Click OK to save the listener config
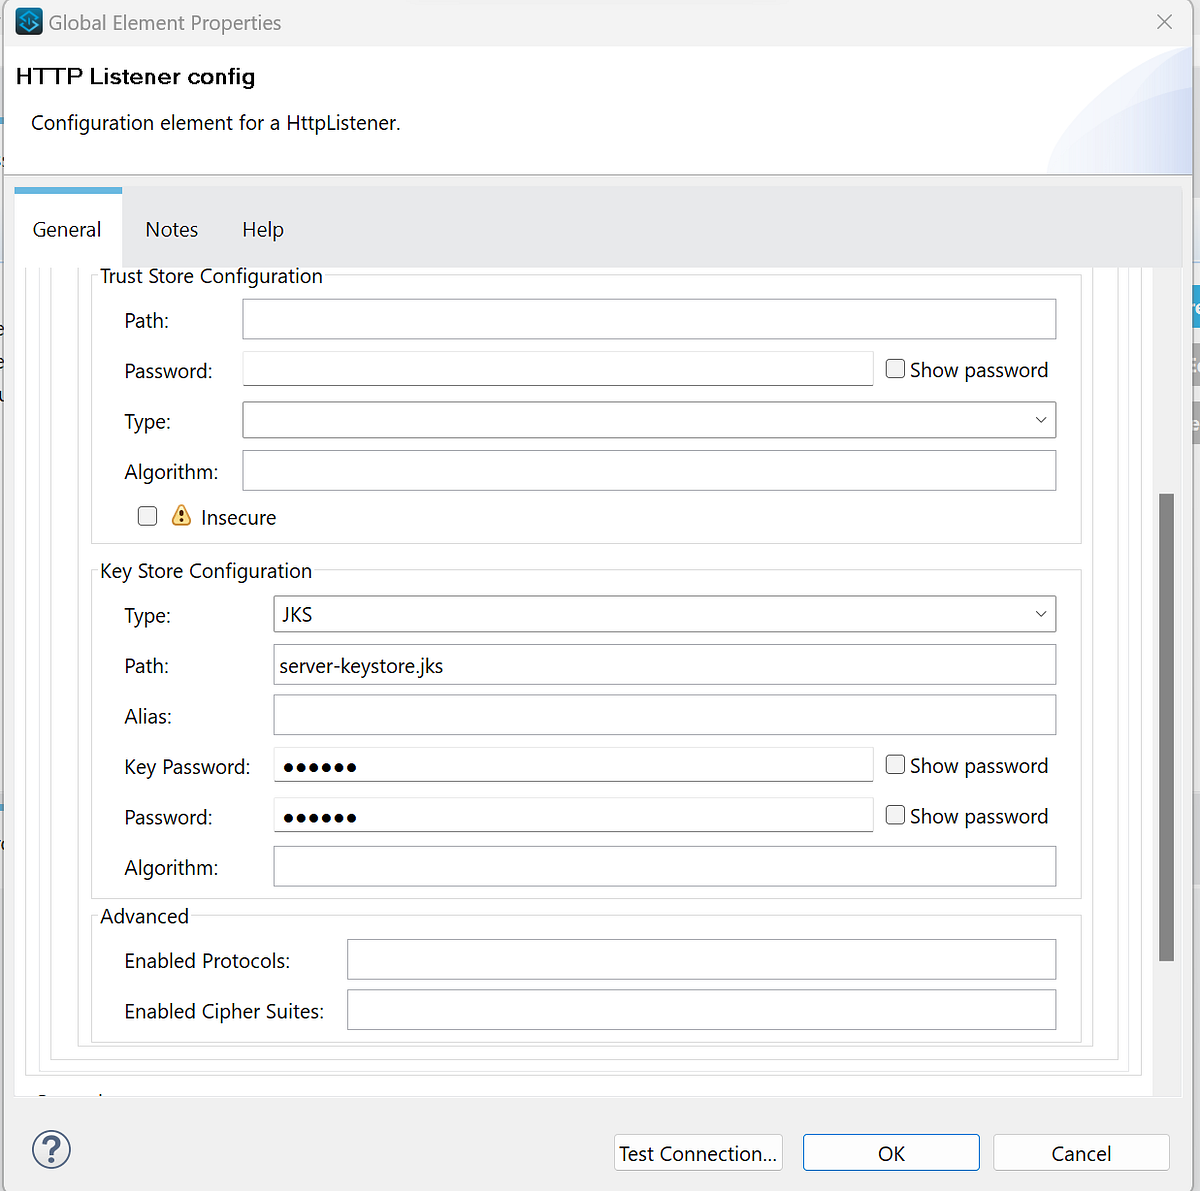The height and width of the screenshot is (1191, 1200). (x=890, y=1152)
